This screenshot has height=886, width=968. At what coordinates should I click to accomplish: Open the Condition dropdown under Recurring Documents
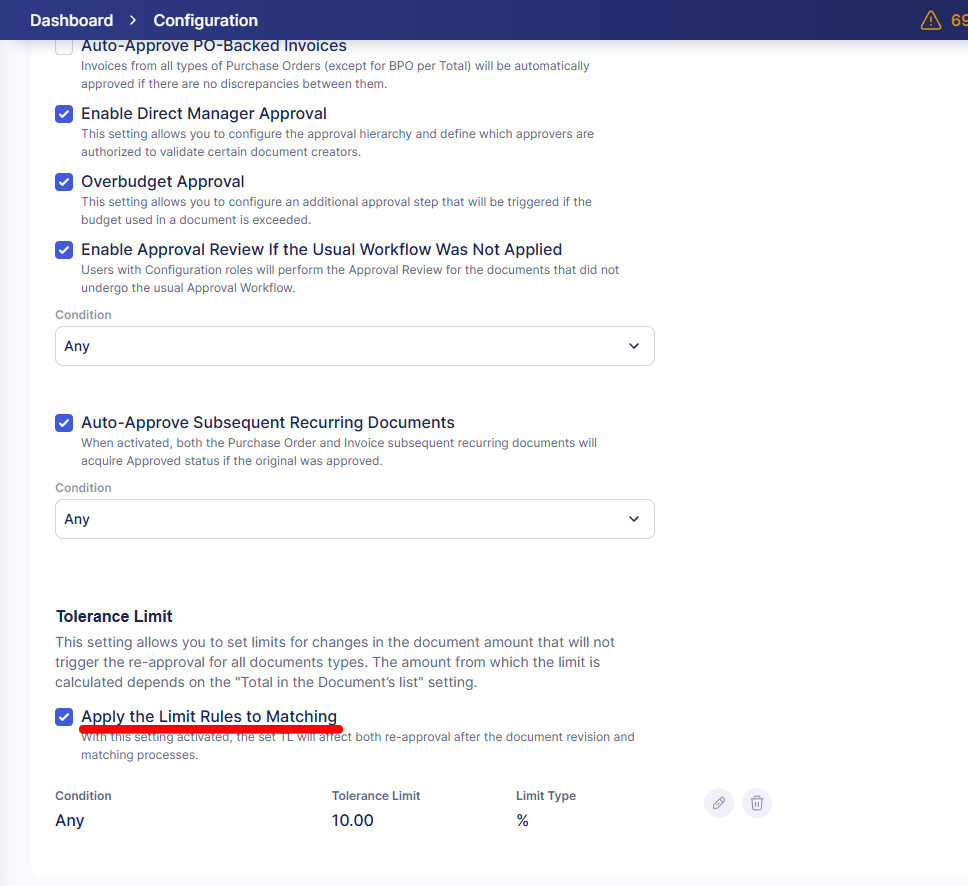[x=354, y=519]
